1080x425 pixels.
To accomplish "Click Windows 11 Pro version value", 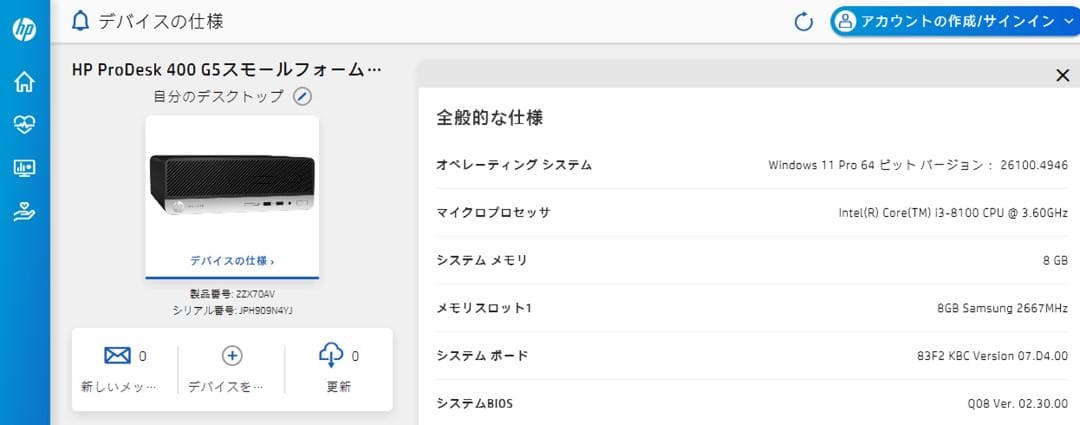I will [918, 165].
